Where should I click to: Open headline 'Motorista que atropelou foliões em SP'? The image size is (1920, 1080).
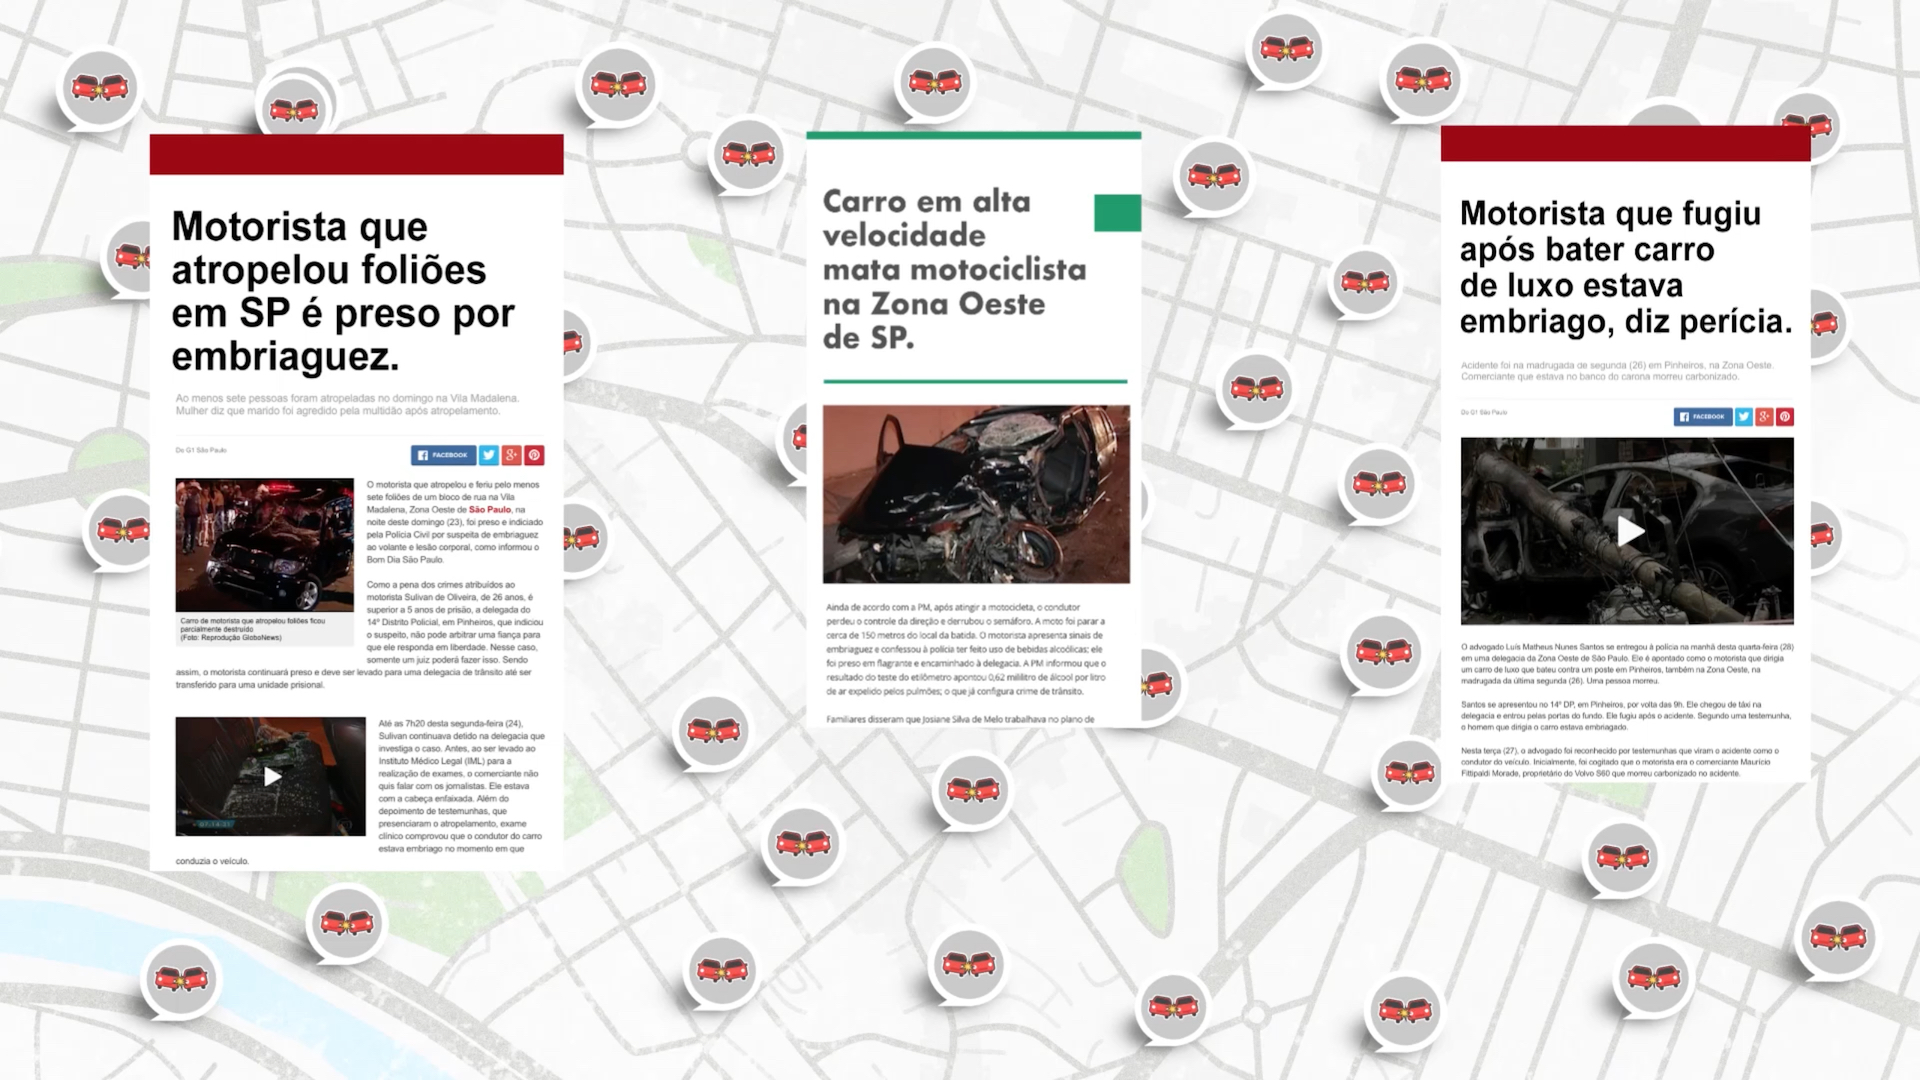coord(343,291)
